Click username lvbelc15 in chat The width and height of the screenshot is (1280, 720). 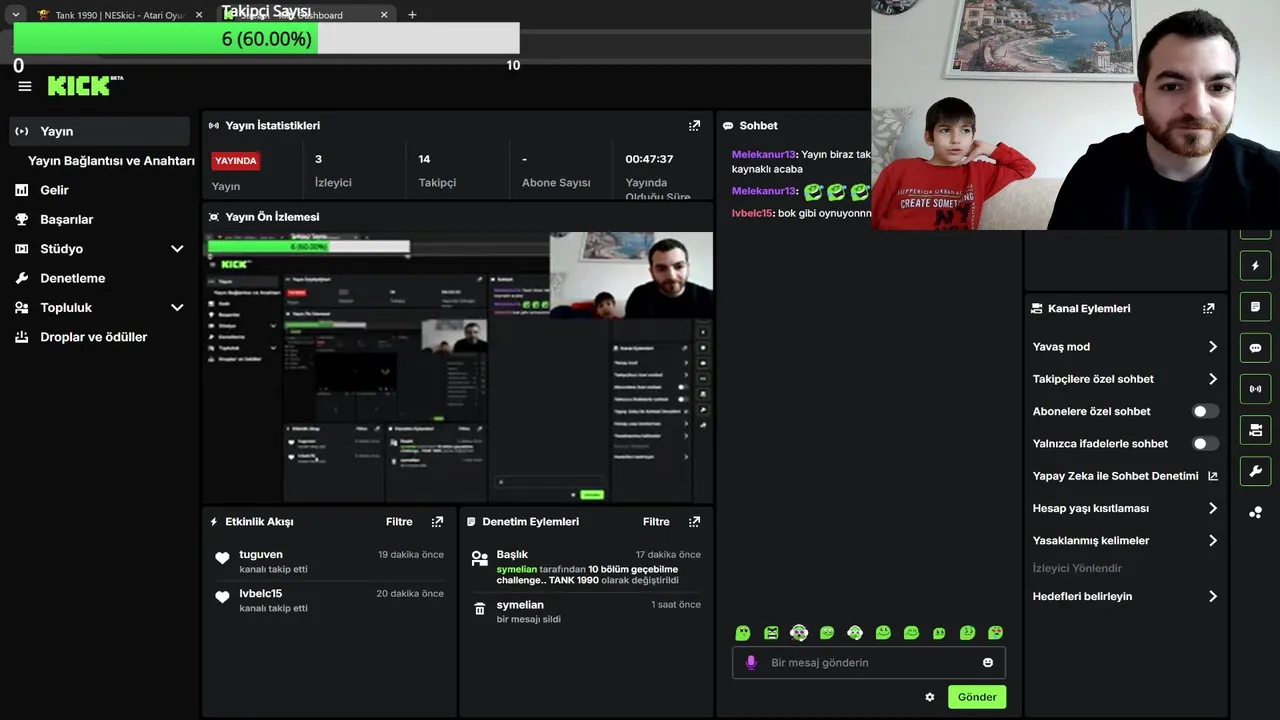pyautogui.click(x=752, y=213)
